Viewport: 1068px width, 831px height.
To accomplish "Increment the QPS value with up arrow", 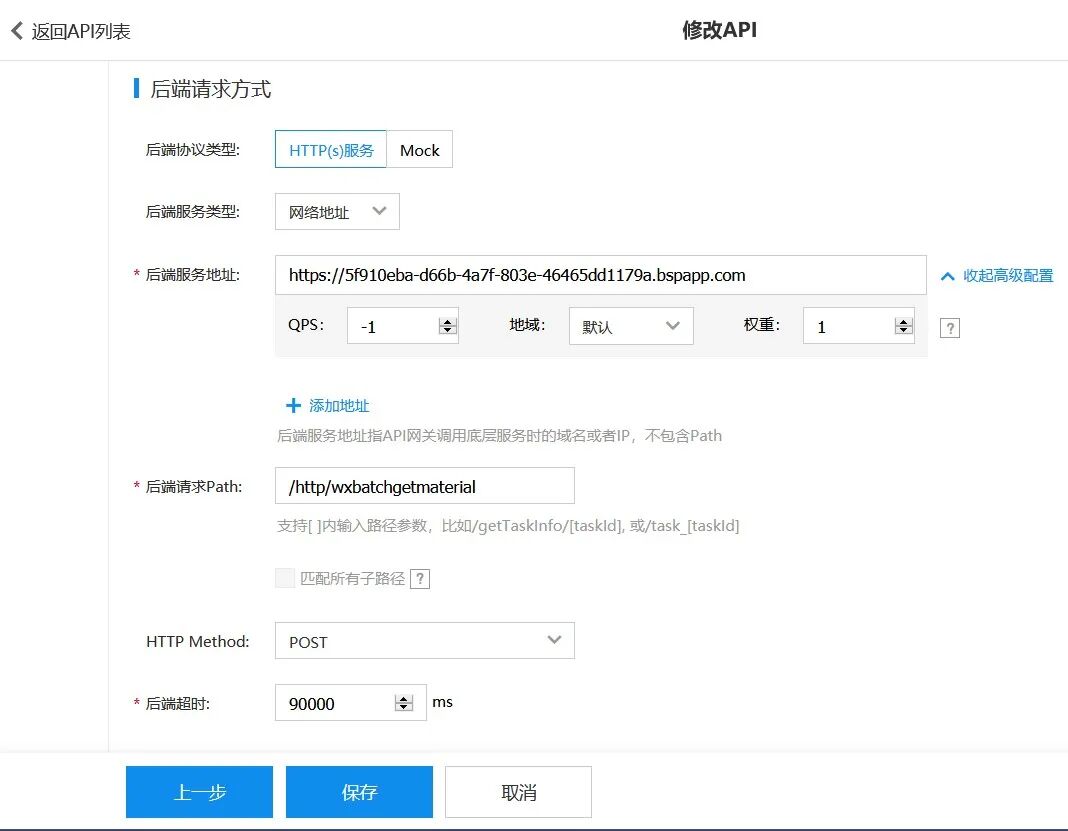I will pos(447,320).
